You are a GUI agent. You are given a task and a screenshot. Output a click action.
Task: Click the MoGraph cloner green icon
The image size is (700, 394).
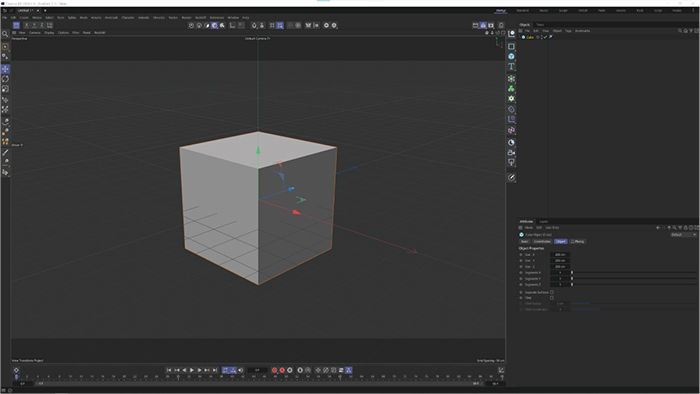click(511, 89)
